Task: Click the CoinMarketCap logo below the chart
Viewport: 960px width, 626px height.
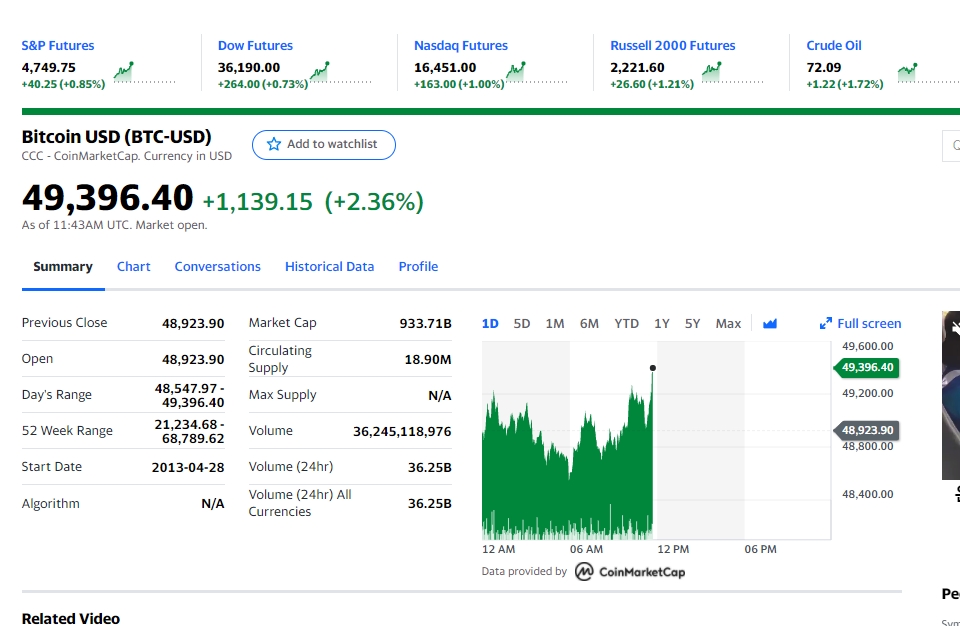Action: [x=630, y=571]
